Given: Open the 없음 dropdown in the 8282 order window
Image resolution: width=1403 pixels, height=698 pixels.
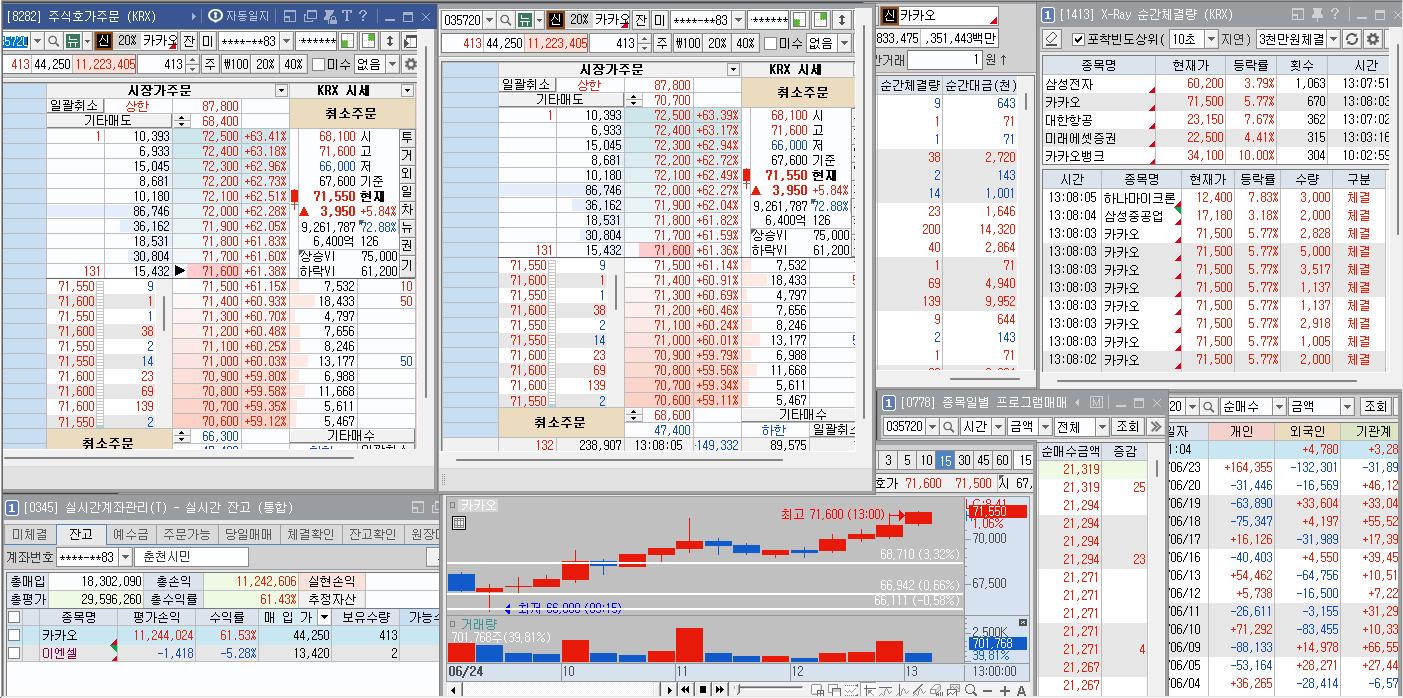Looking at the screenshot, I should (392, 64).
